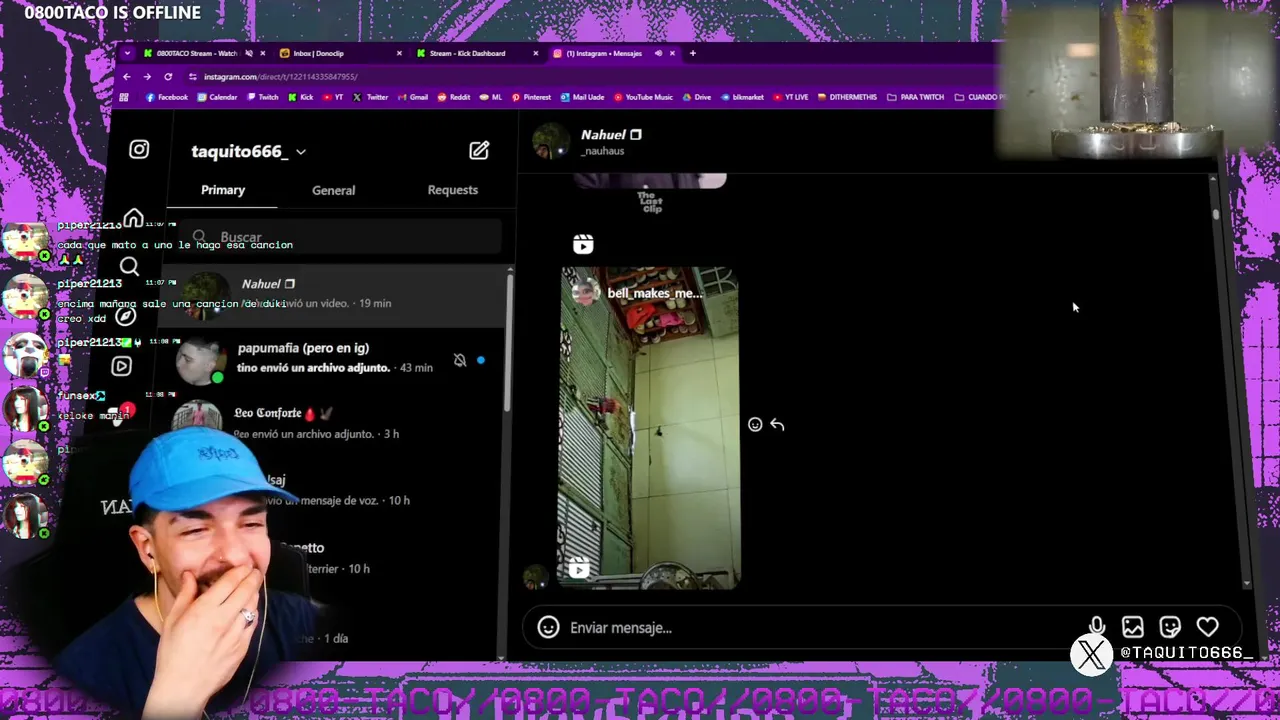The width and height of the screenshot is (1280, 720).
Task: Open the PARA TWITCH bookmarks folder
Action: pyautogui.click(x=915, y=97)
